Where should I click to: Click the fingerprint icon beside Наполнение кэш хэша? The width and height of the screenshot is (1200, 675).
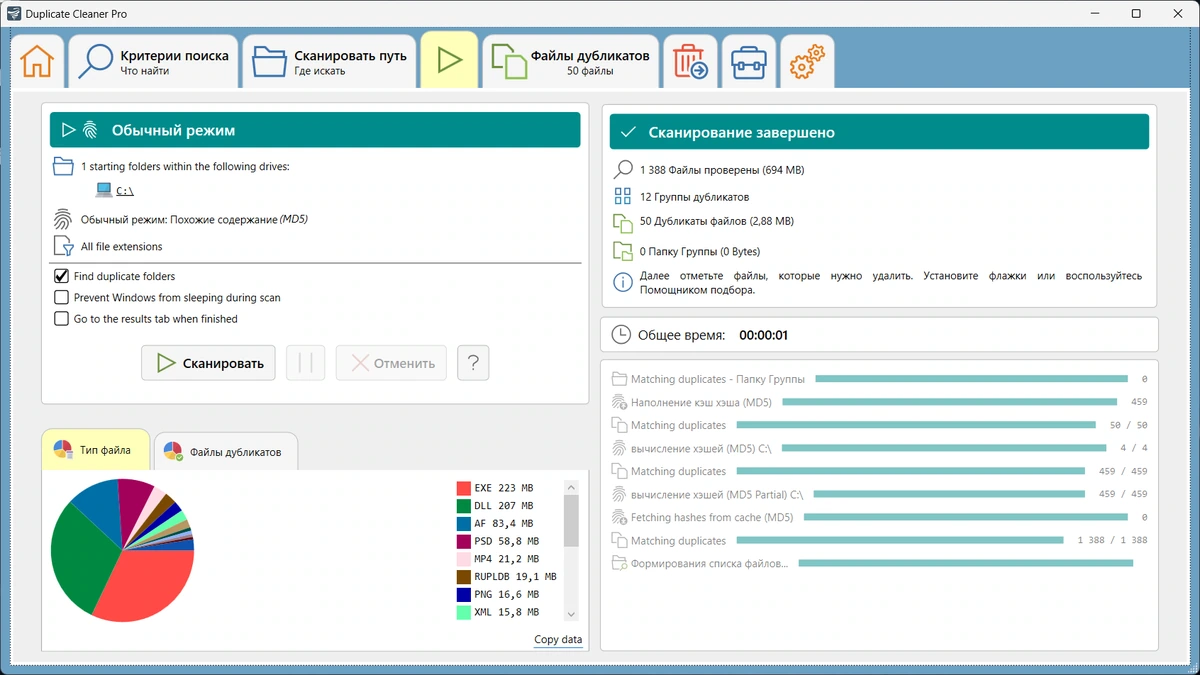point(618,402)
